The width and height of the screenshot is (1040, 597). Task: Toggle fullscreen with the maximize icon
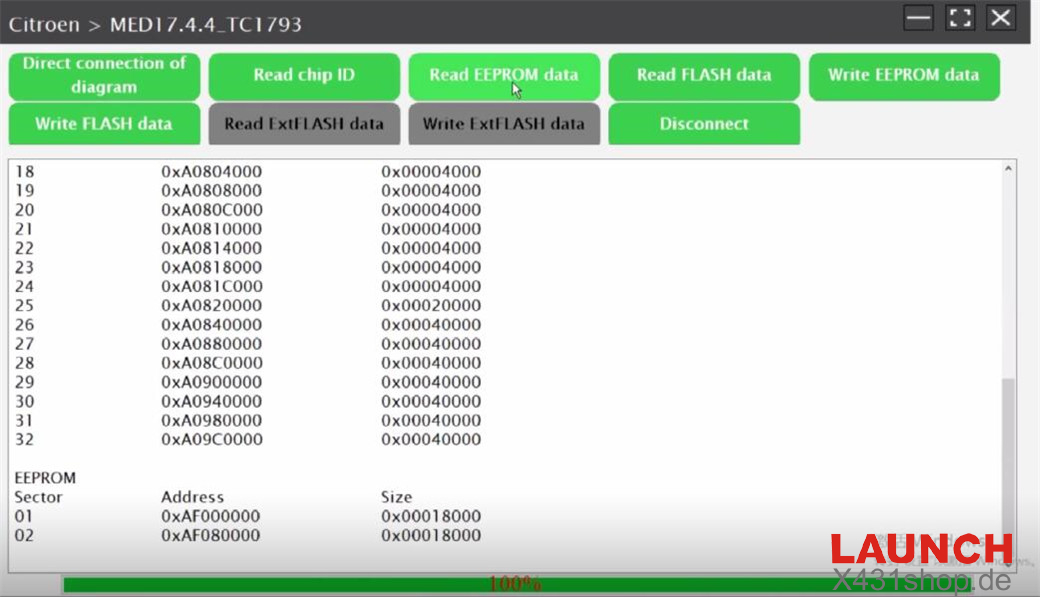[x=960, y=18]
